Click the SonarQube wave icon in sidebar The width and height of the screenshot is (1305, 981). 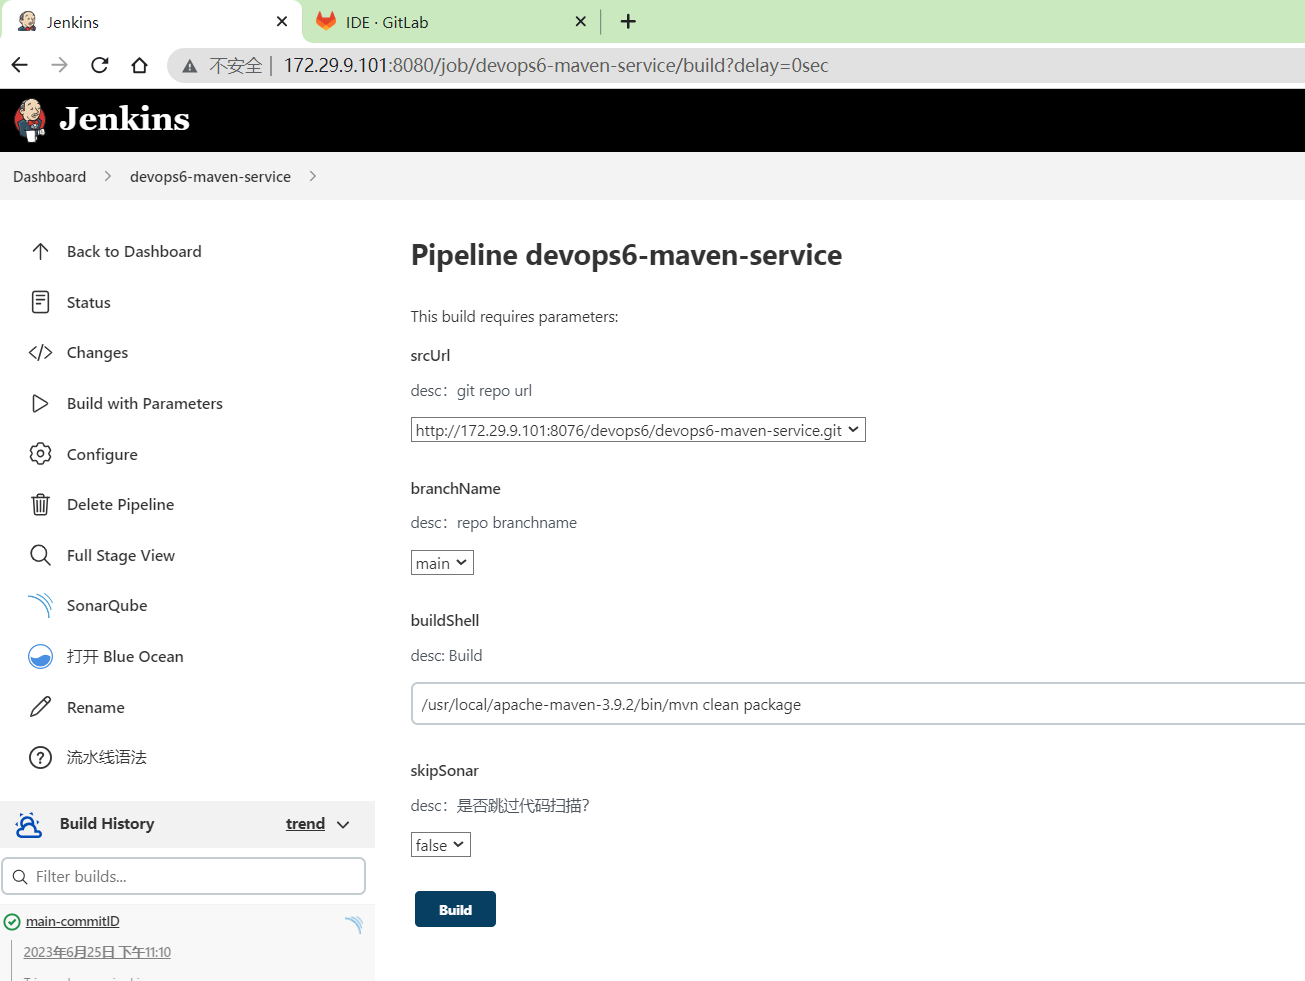(40, 605)
